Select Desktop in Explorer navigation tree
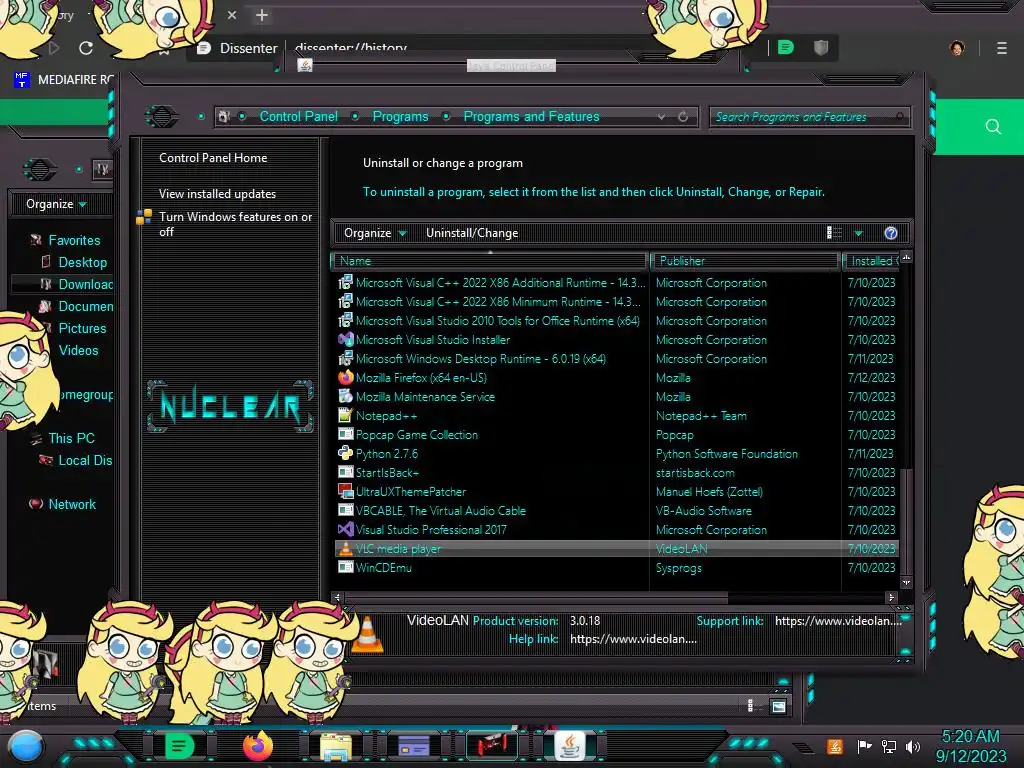This screenshot has width=1024, height=768. coord(82,263)
